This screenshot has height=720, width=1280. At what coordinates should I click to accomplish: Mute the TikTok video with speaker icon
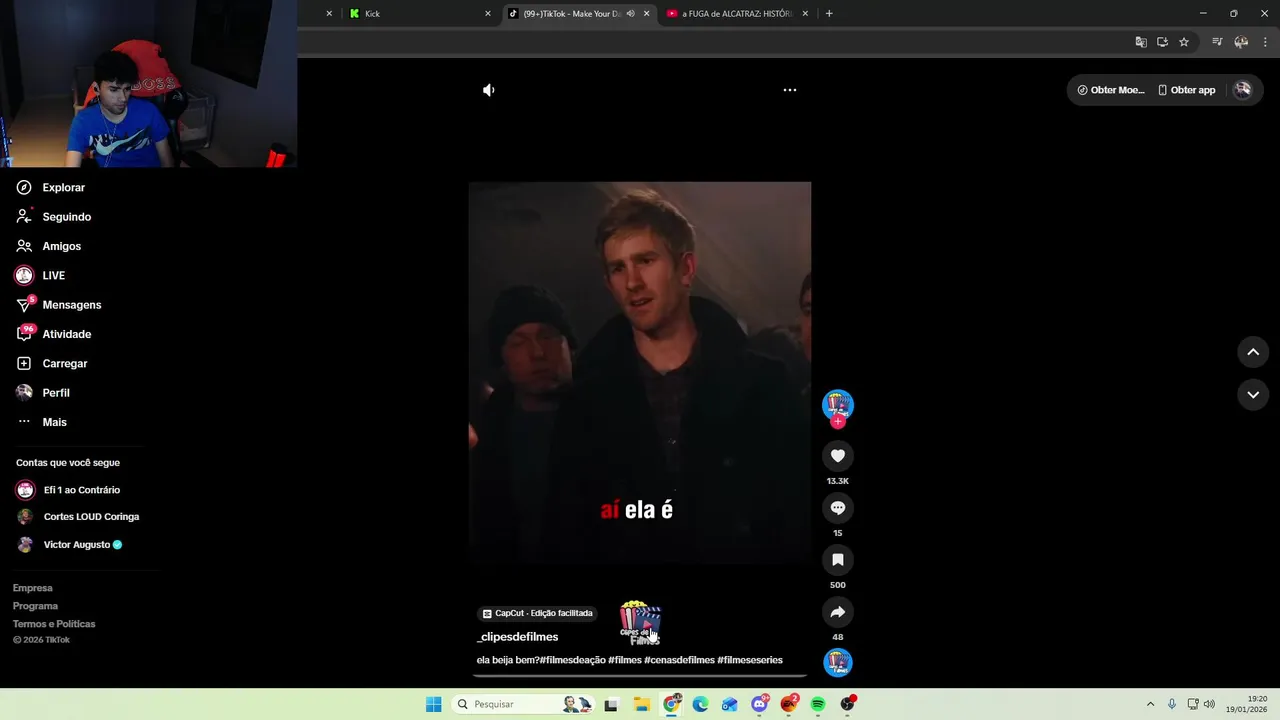pyautogui.click(x=488, y=90)
